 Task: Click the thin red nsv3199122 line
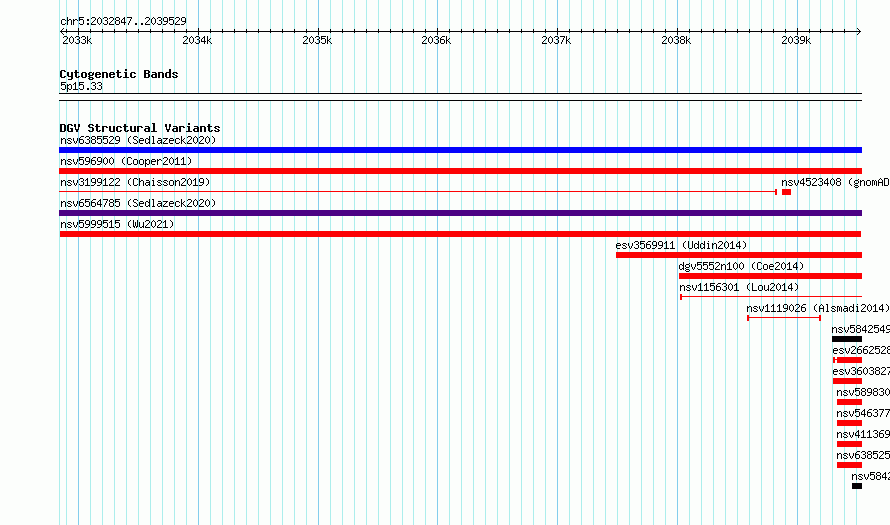pyautogui.click(x=418, y=192)
